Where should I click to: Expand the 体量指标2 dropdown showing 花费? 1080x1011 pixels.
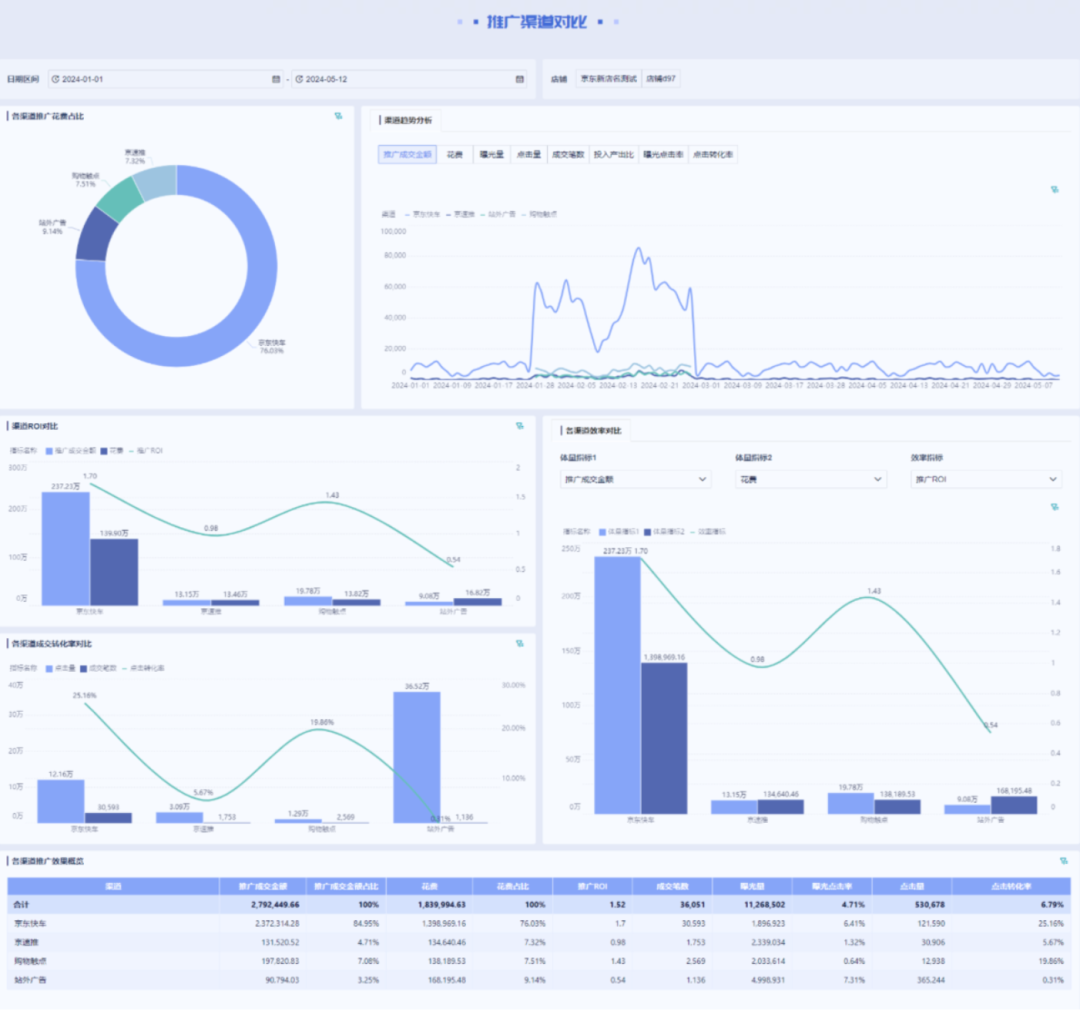810,479
